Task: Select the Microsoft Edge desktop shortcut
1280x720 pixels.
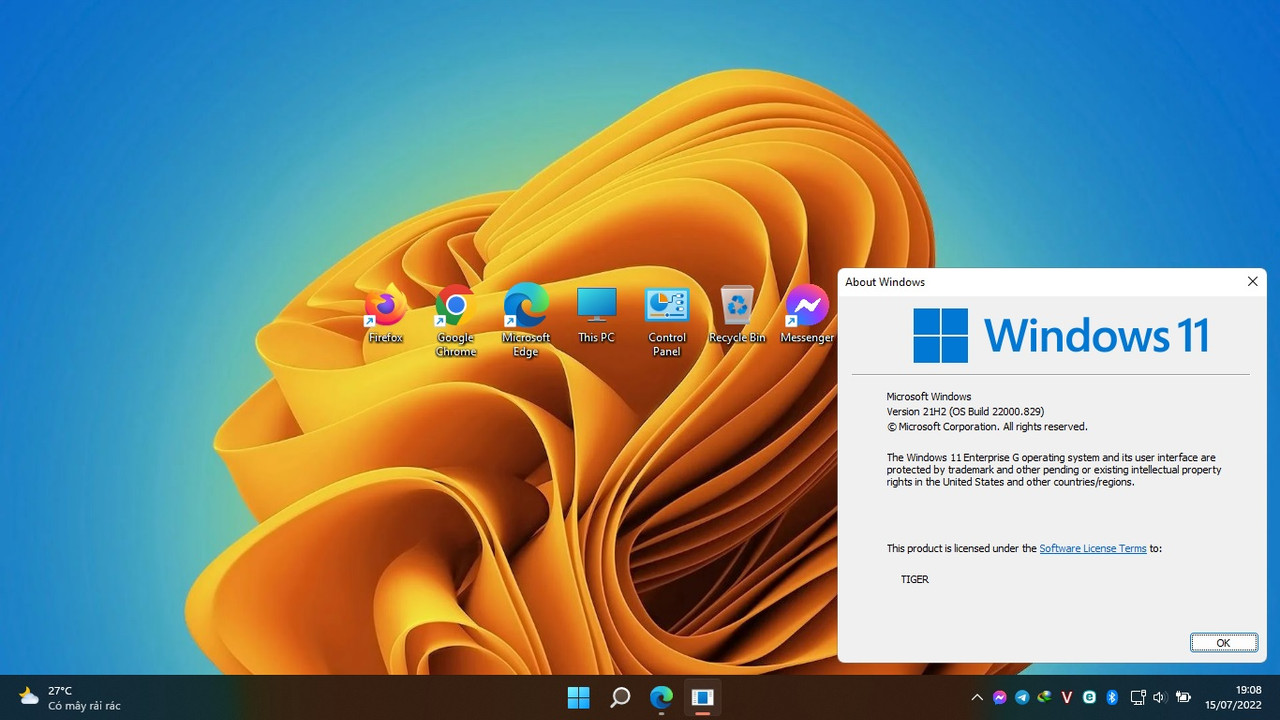Action: point(526,321)
